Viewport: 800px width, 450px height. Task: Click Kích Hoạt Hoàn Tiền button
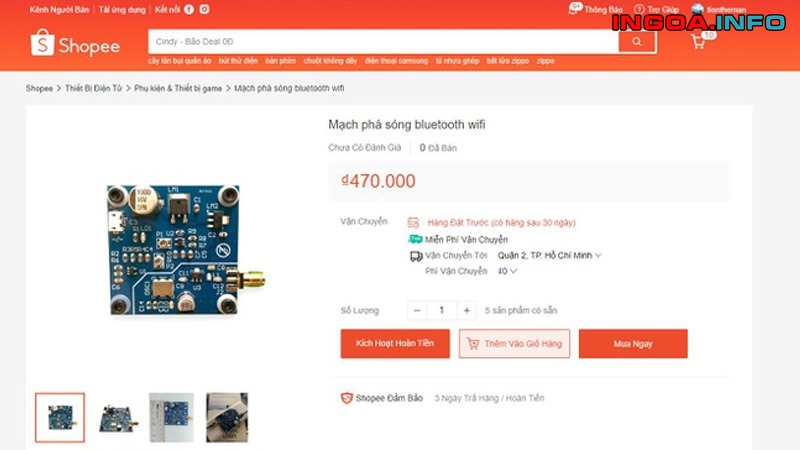(x=395, y=343)
